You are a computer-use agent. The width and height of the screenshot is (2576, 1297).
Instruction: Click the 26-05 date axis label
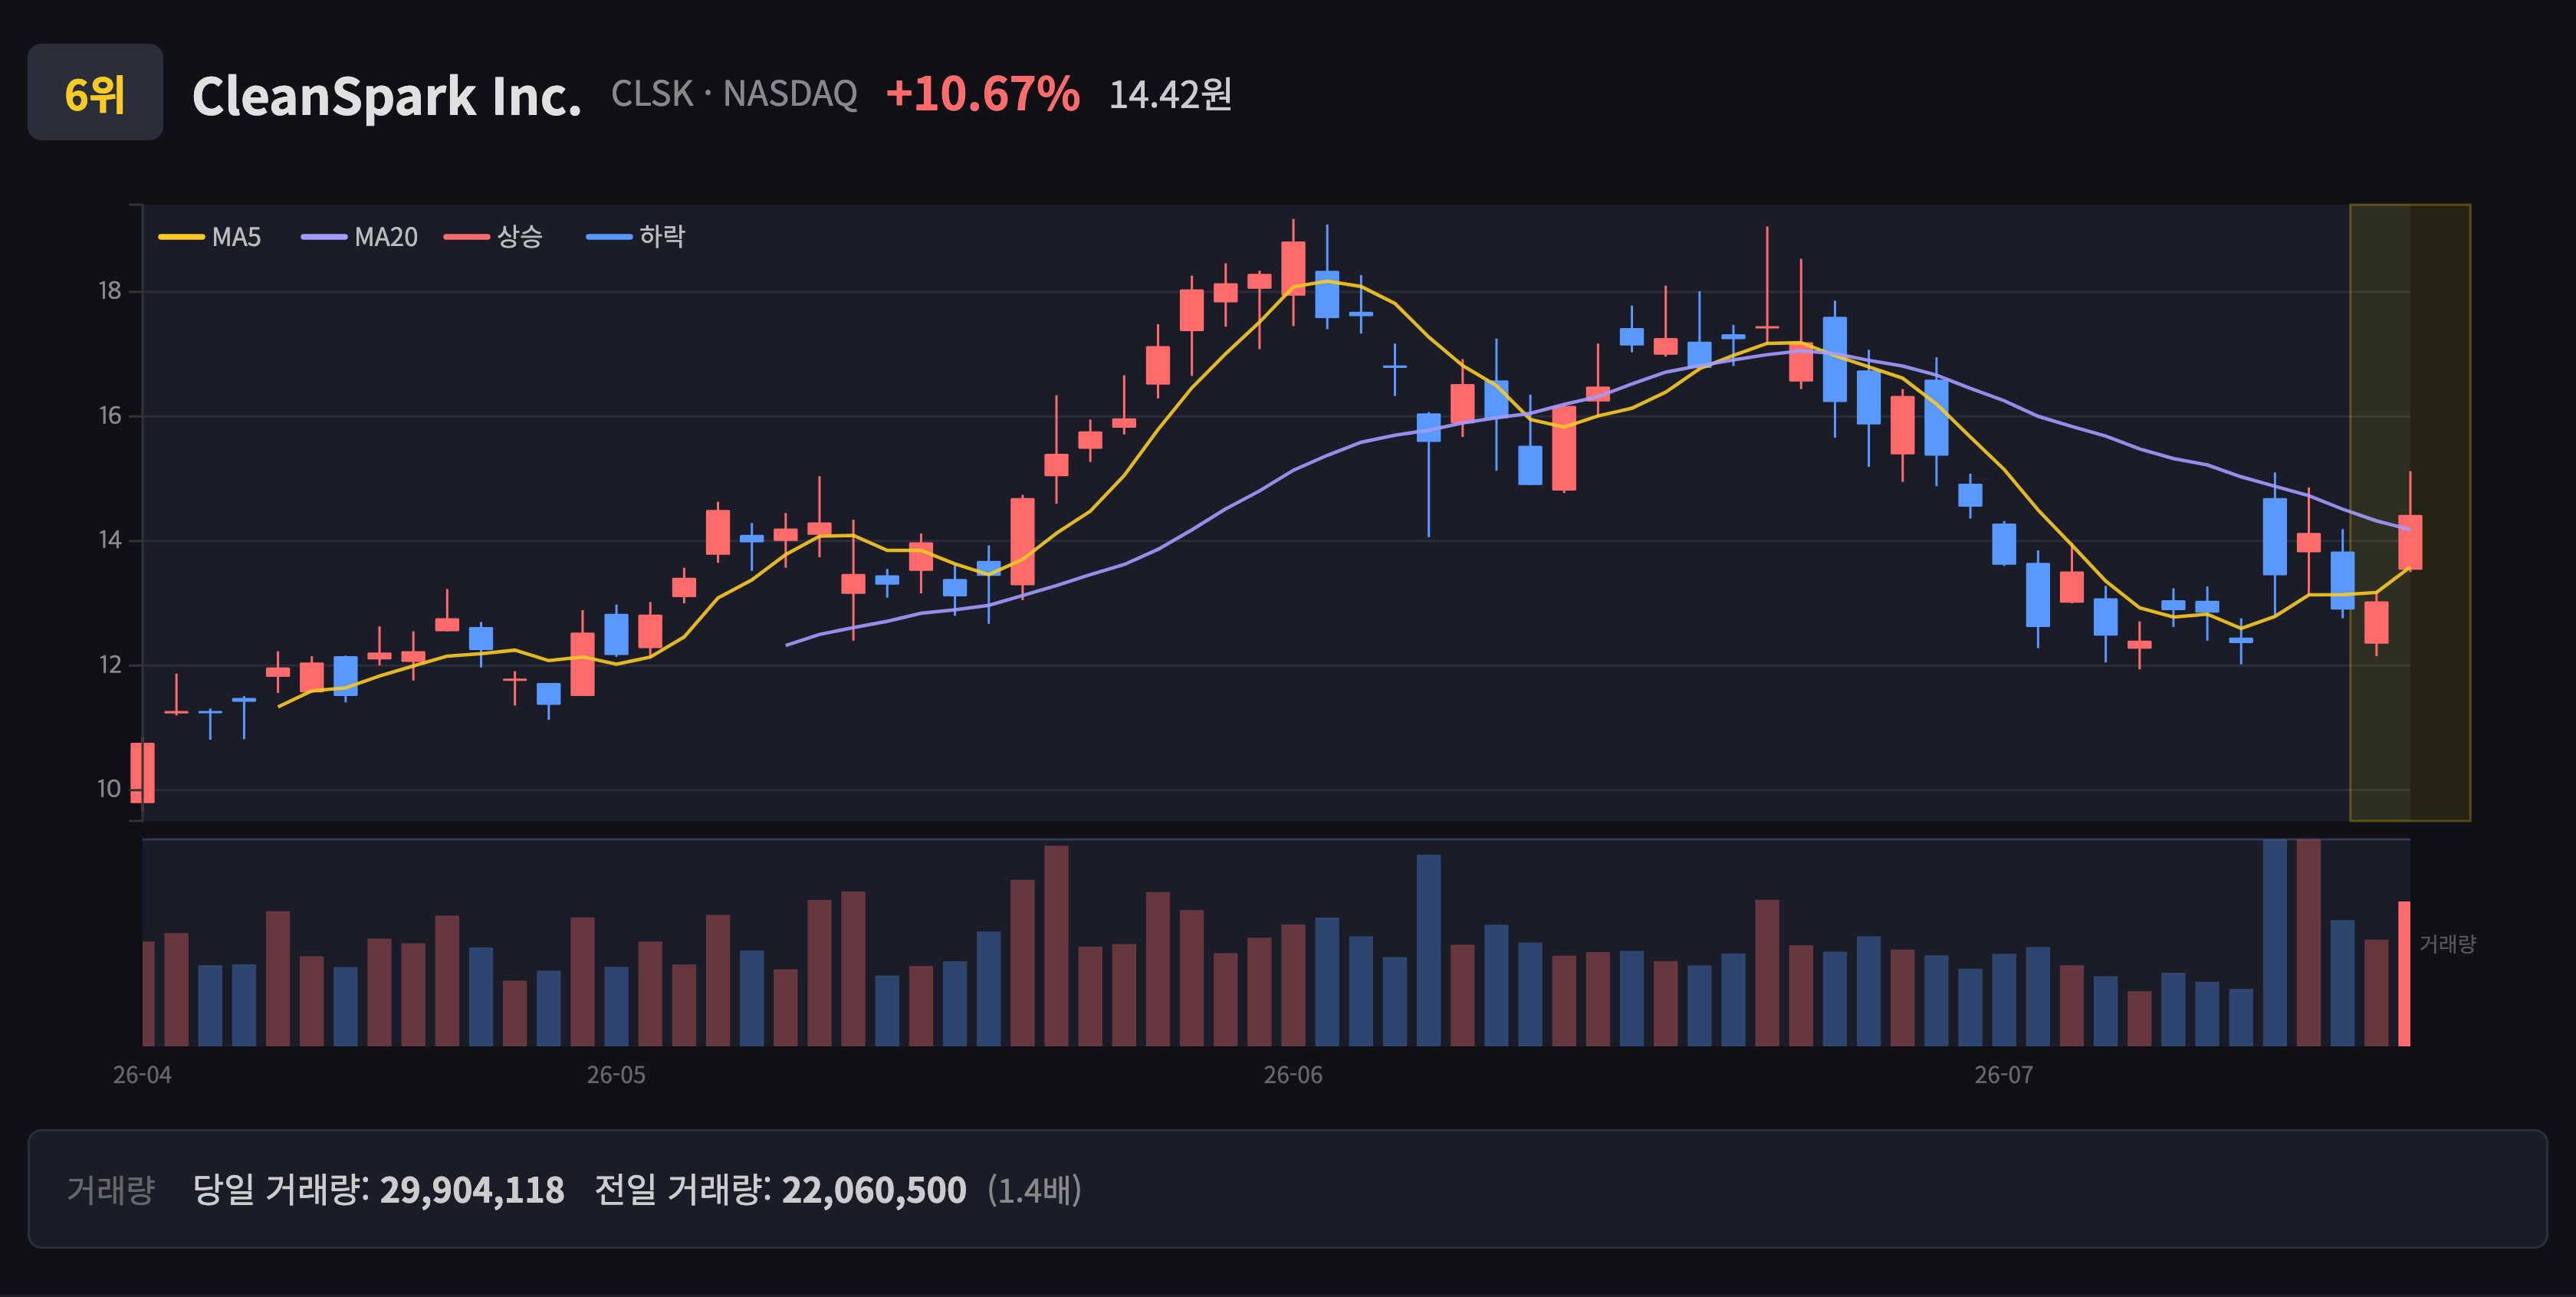pos(616,1075)
